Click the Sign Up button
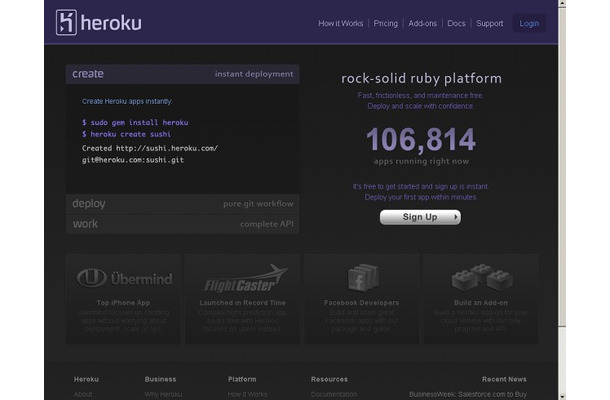 (420, 217)
